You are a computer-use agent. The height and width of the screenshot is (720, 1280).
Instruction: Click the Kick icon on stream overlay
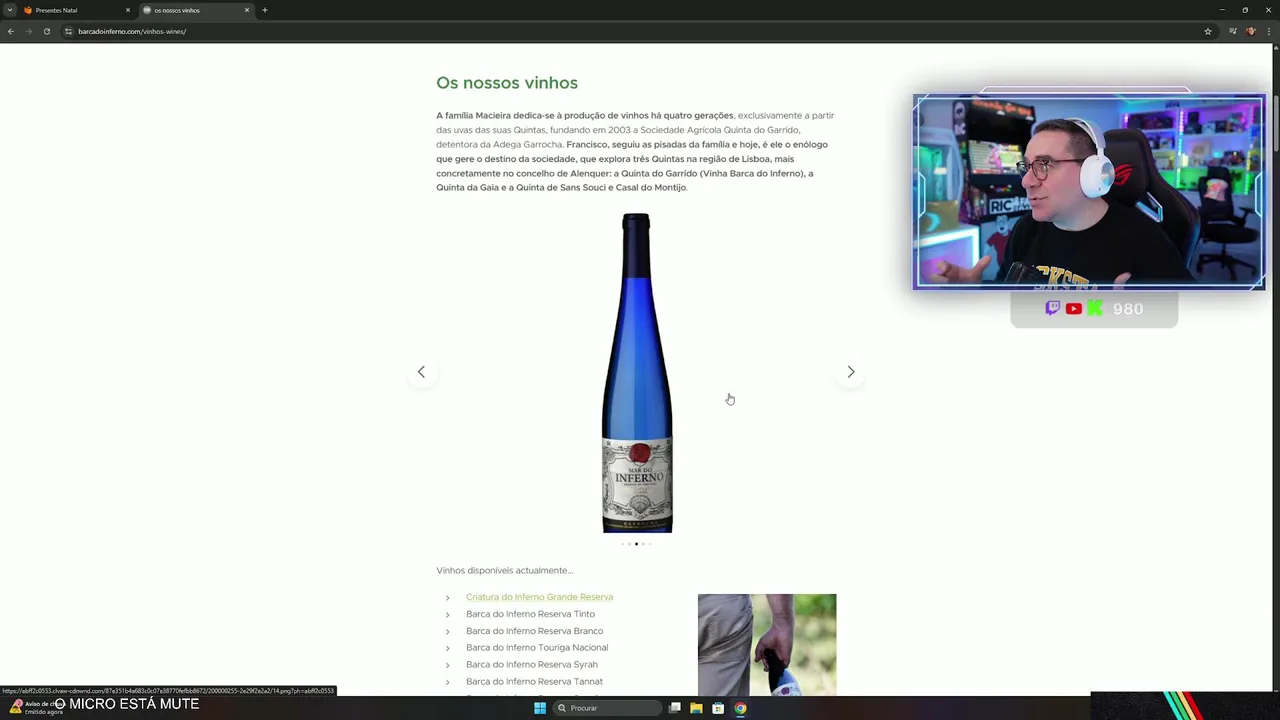[1095, 309]
